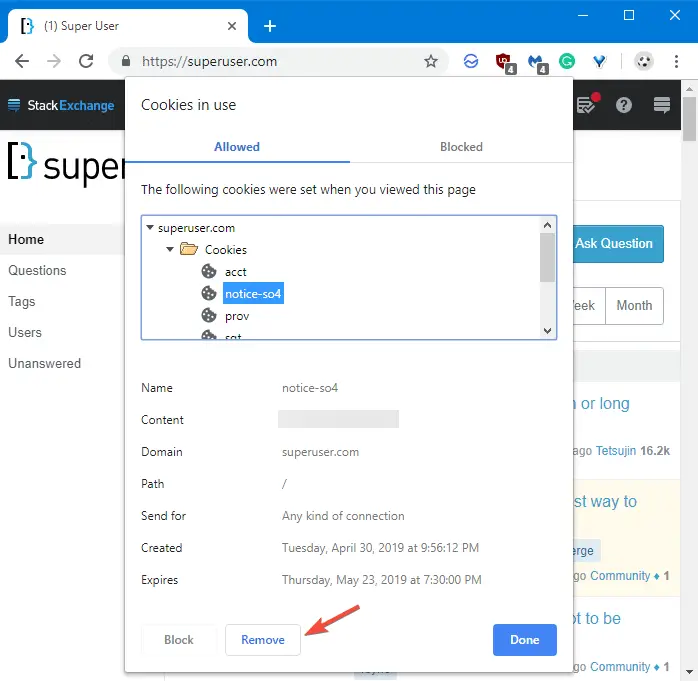Click the Name value notice-so4

(310, 388)
